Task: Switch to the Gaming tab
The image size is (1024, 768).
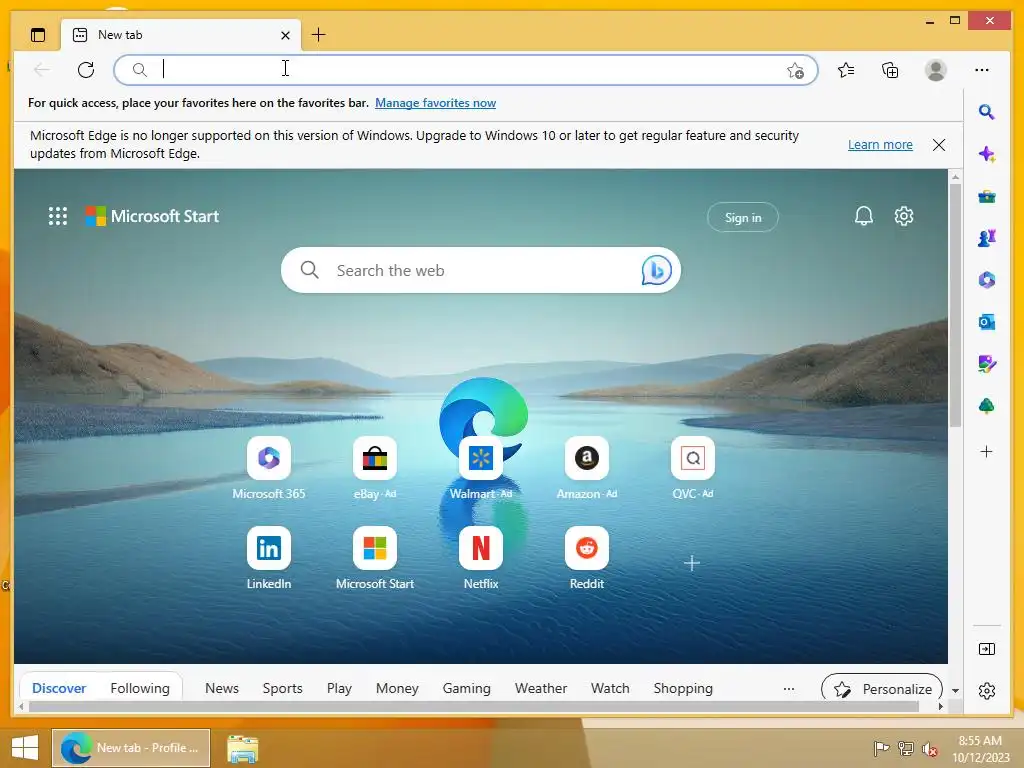Action: (x=466, y=688)
